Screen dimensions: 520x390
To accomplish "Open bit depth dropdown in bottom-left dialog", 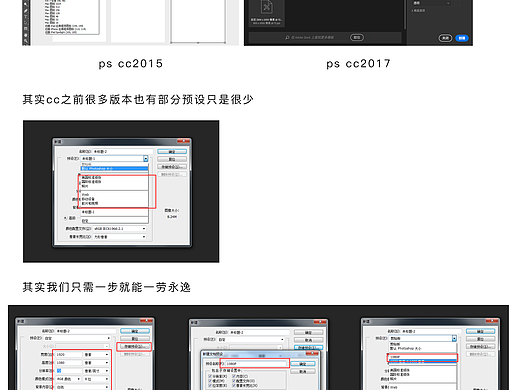I will coord(97,379).
